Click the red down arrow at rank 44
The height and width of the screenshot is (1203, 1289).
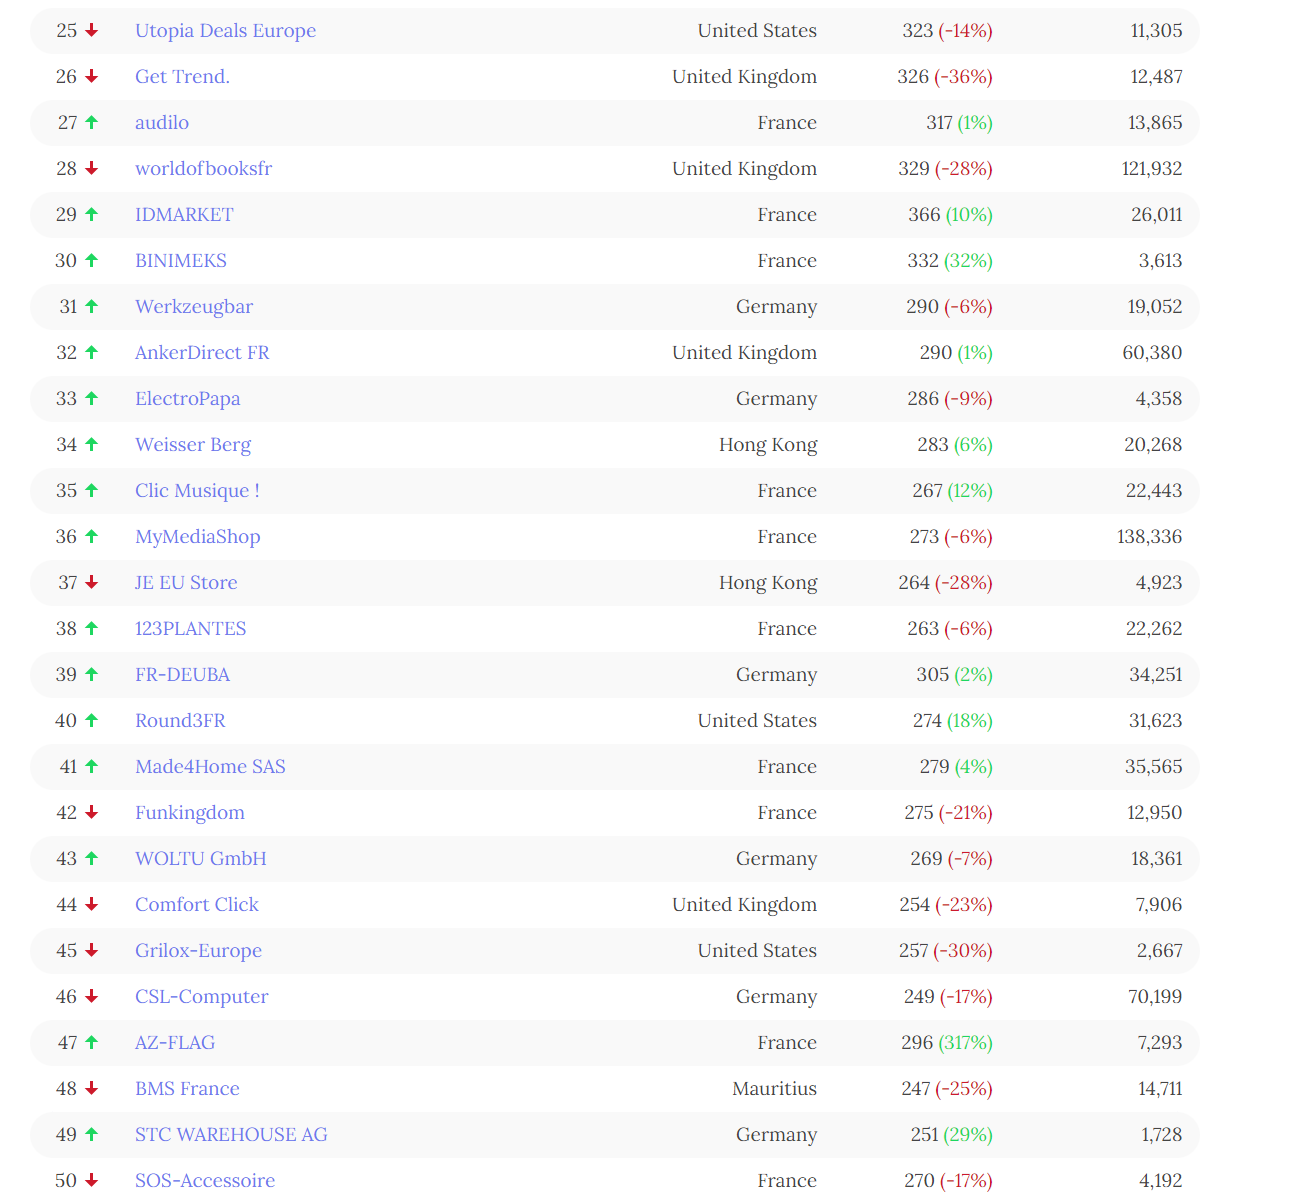92,905
